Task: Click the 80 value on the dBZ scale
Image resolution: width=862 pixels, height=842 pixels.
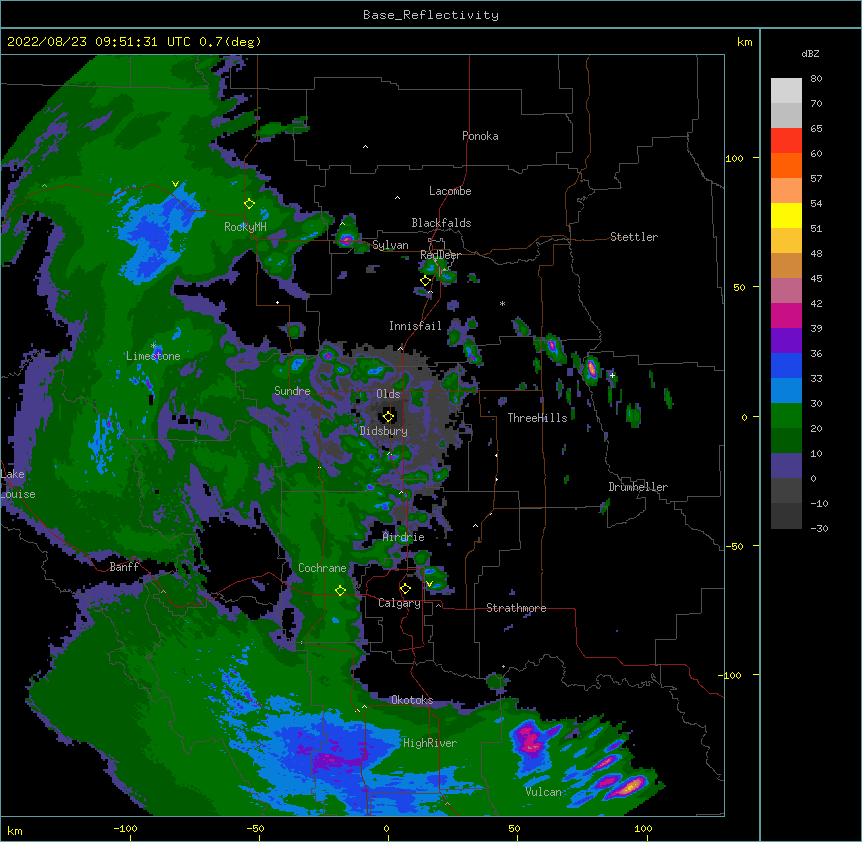Action: tap(816, 79)
